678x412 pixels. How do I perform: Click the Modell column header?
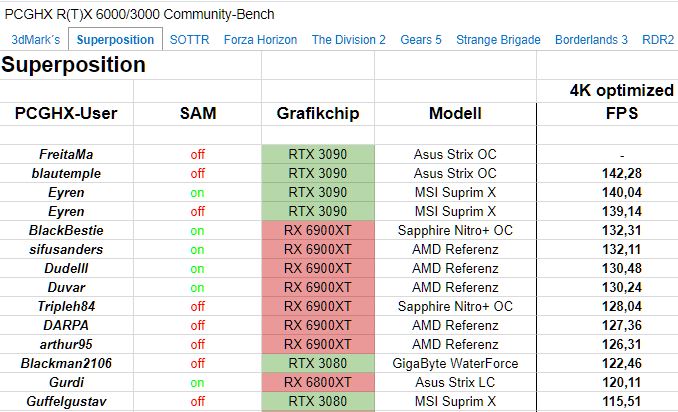[455, 113]
